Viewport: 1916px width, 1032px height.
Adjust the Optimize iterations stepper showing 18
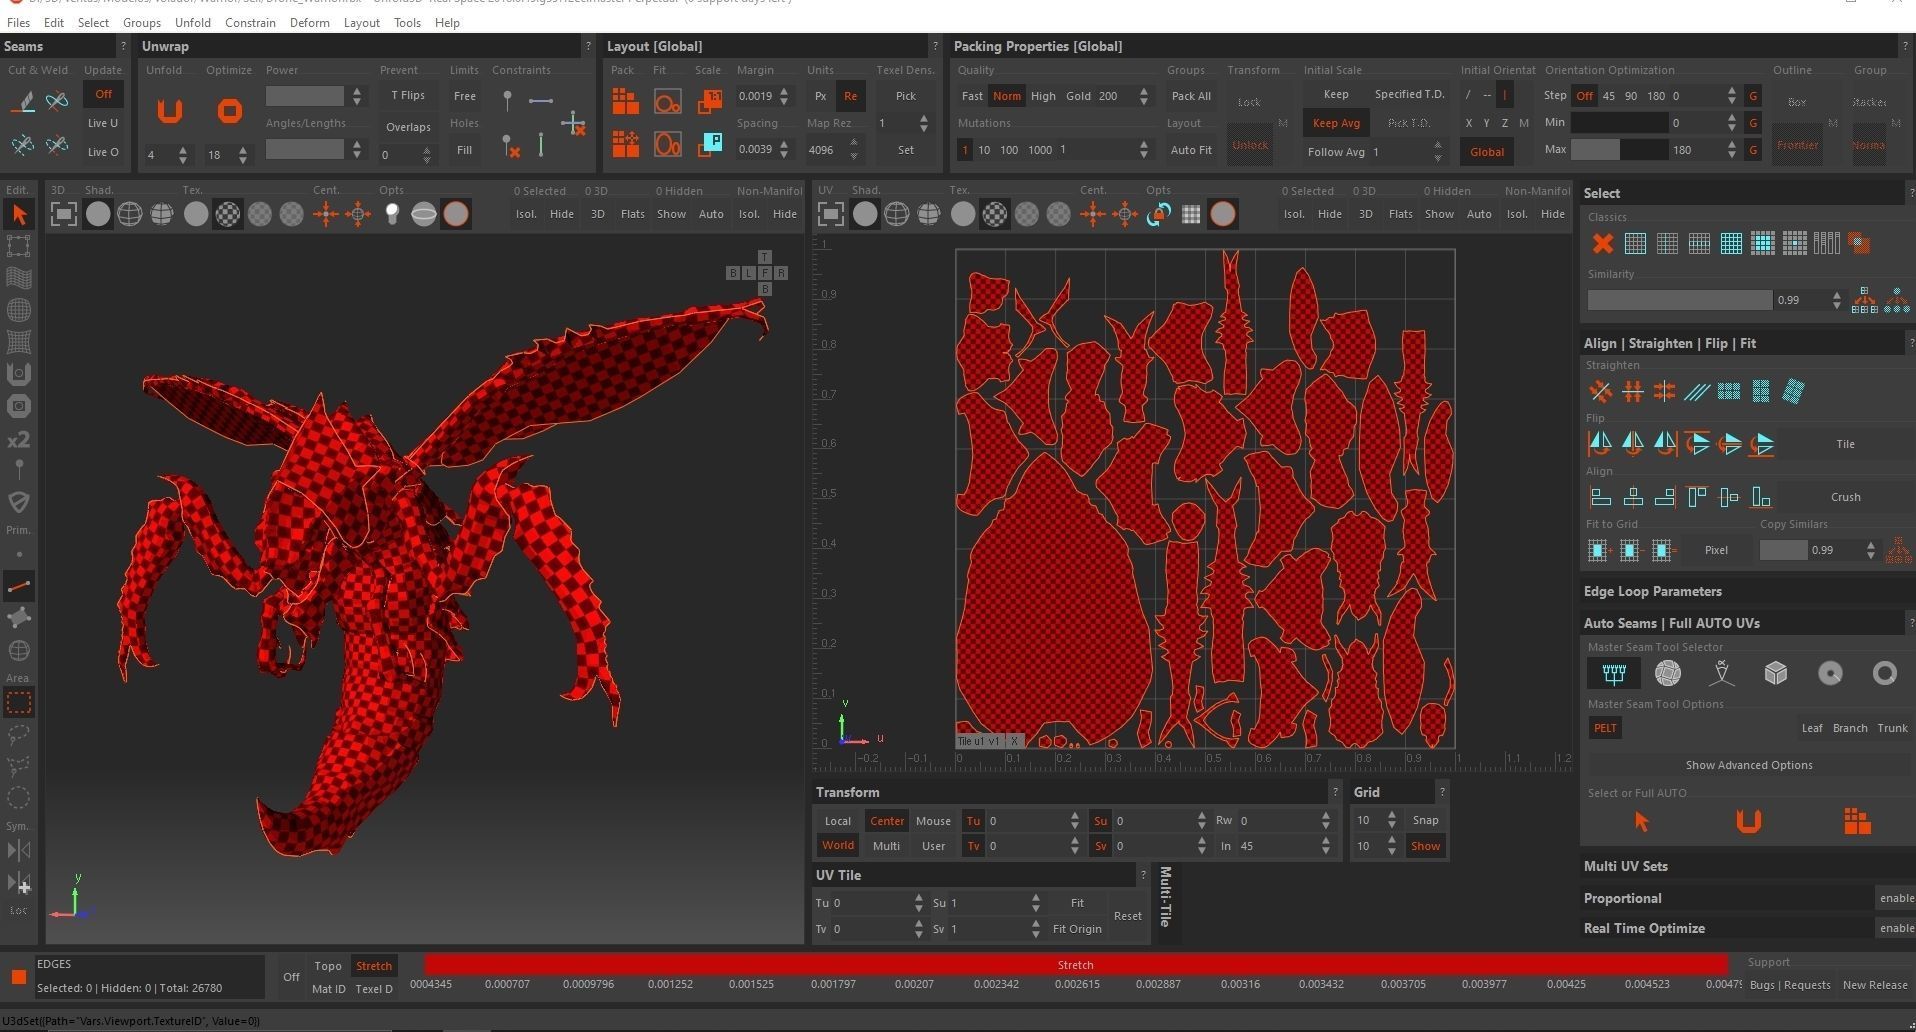click(242, 155)
